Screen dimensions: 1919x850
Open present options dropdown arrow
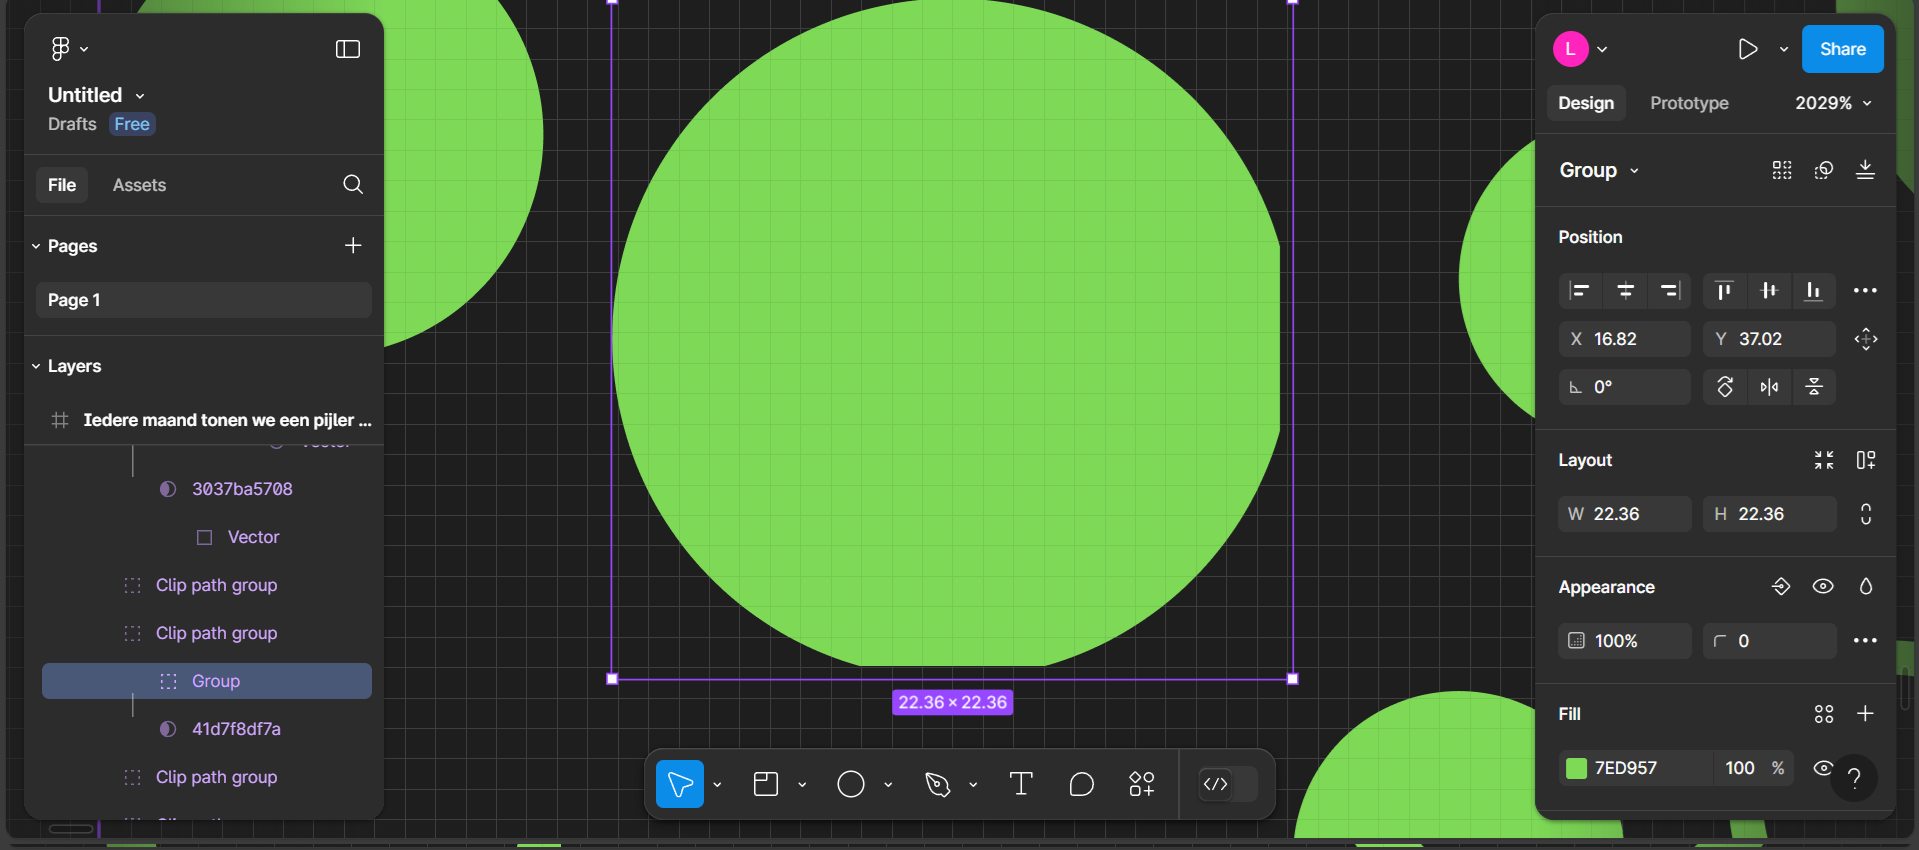pos(1783,49)
